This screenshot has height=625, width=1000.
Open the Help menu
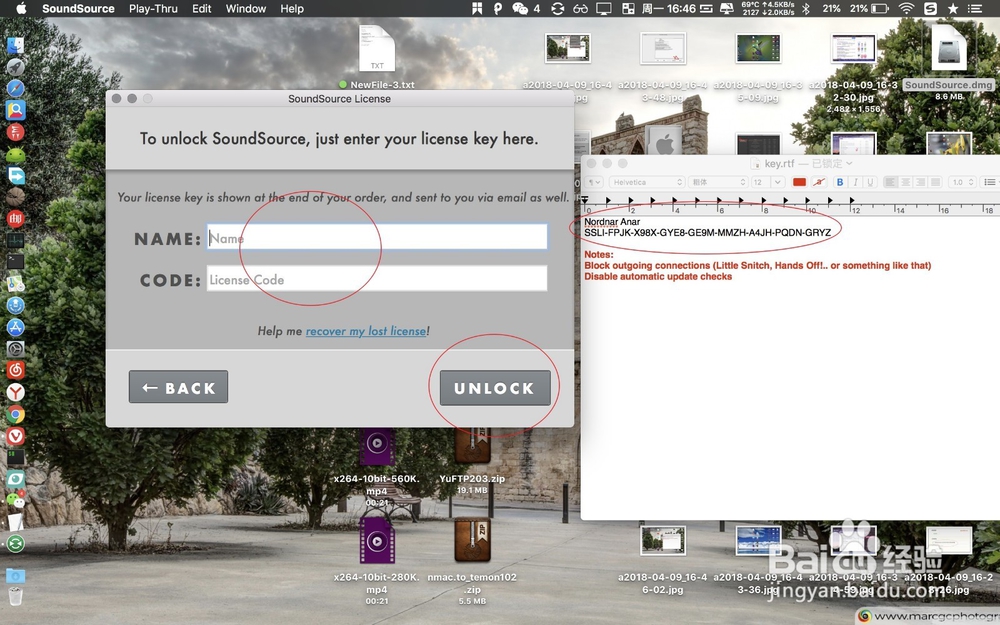(292, 8)
